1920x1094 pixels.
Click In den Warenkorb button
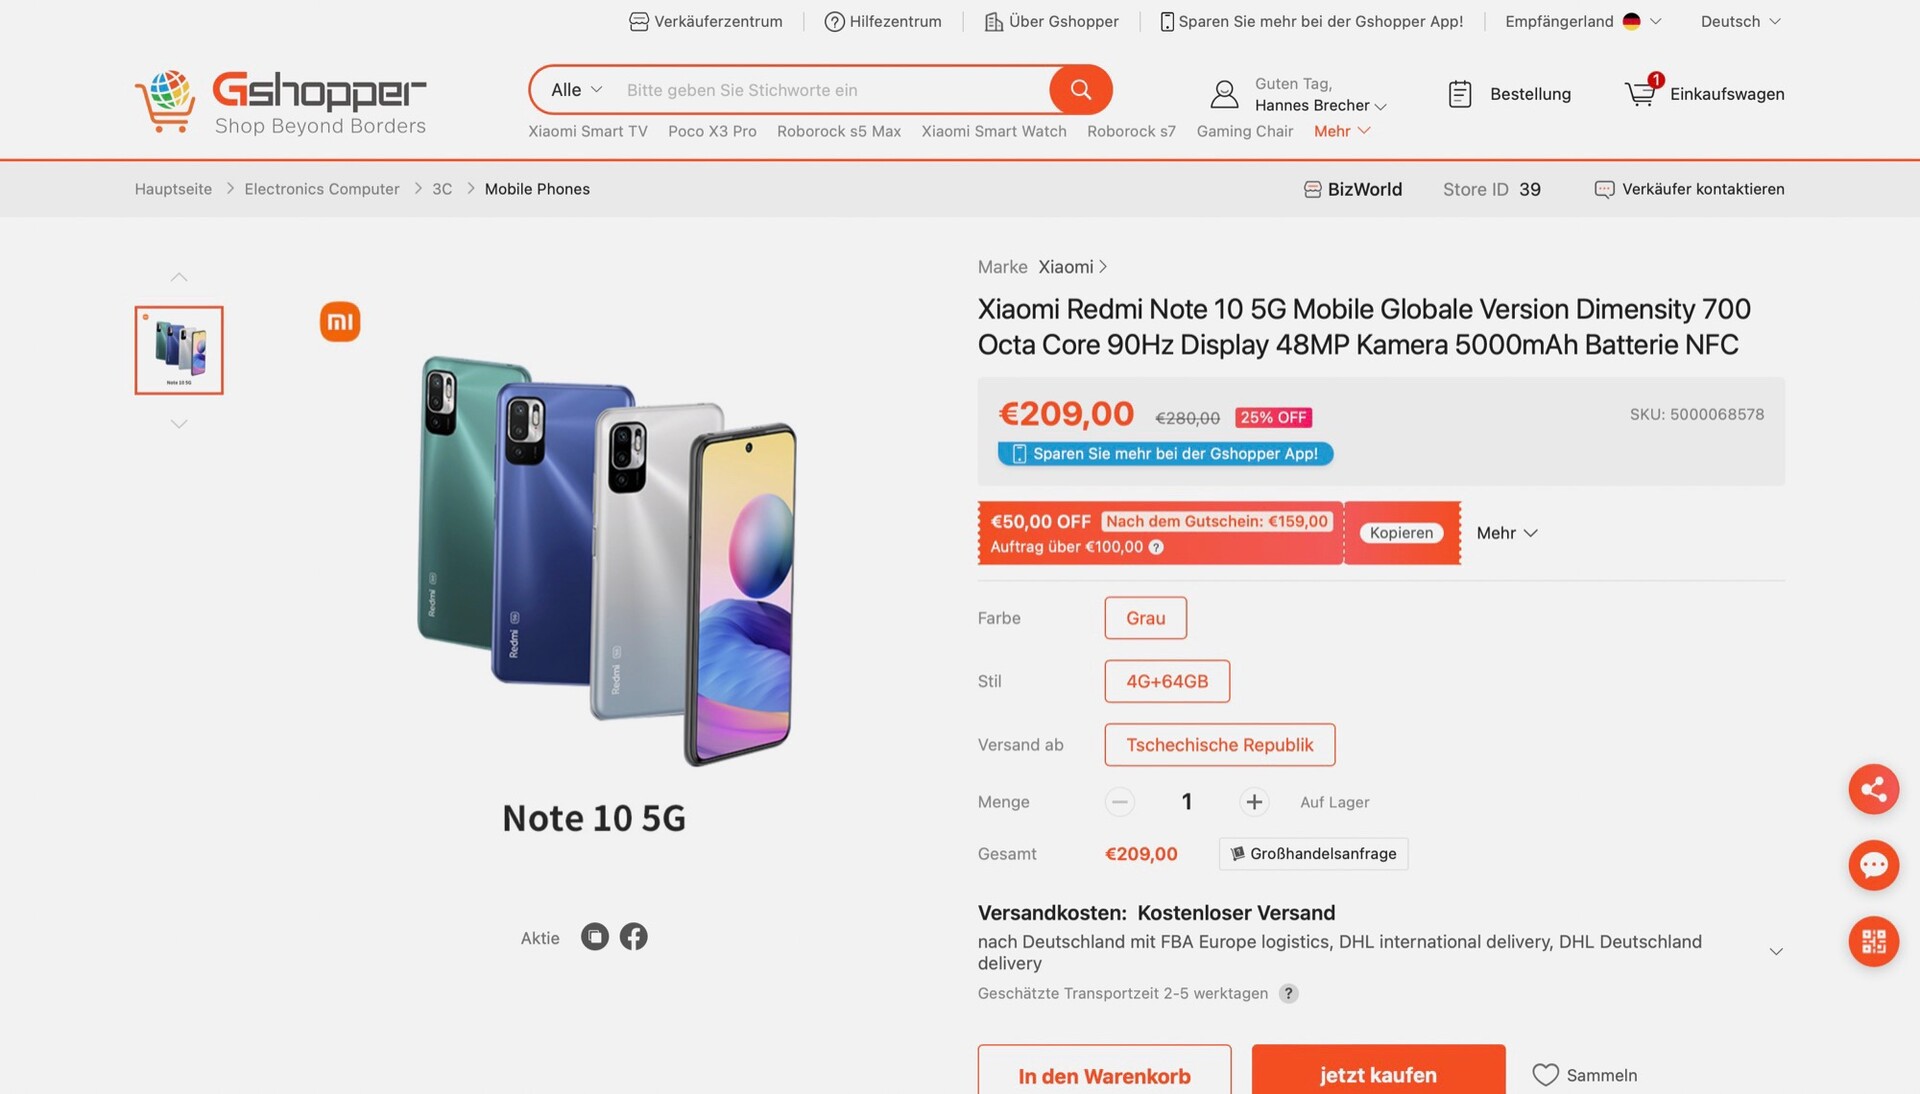pos(1104,1074)
